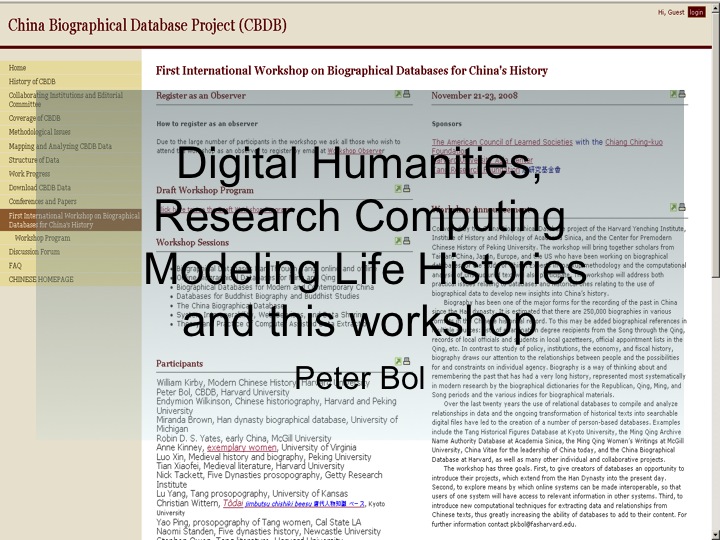Click 'Hi, Guest' greeting text
The image size is (720, 540).
tap(671, 12)
